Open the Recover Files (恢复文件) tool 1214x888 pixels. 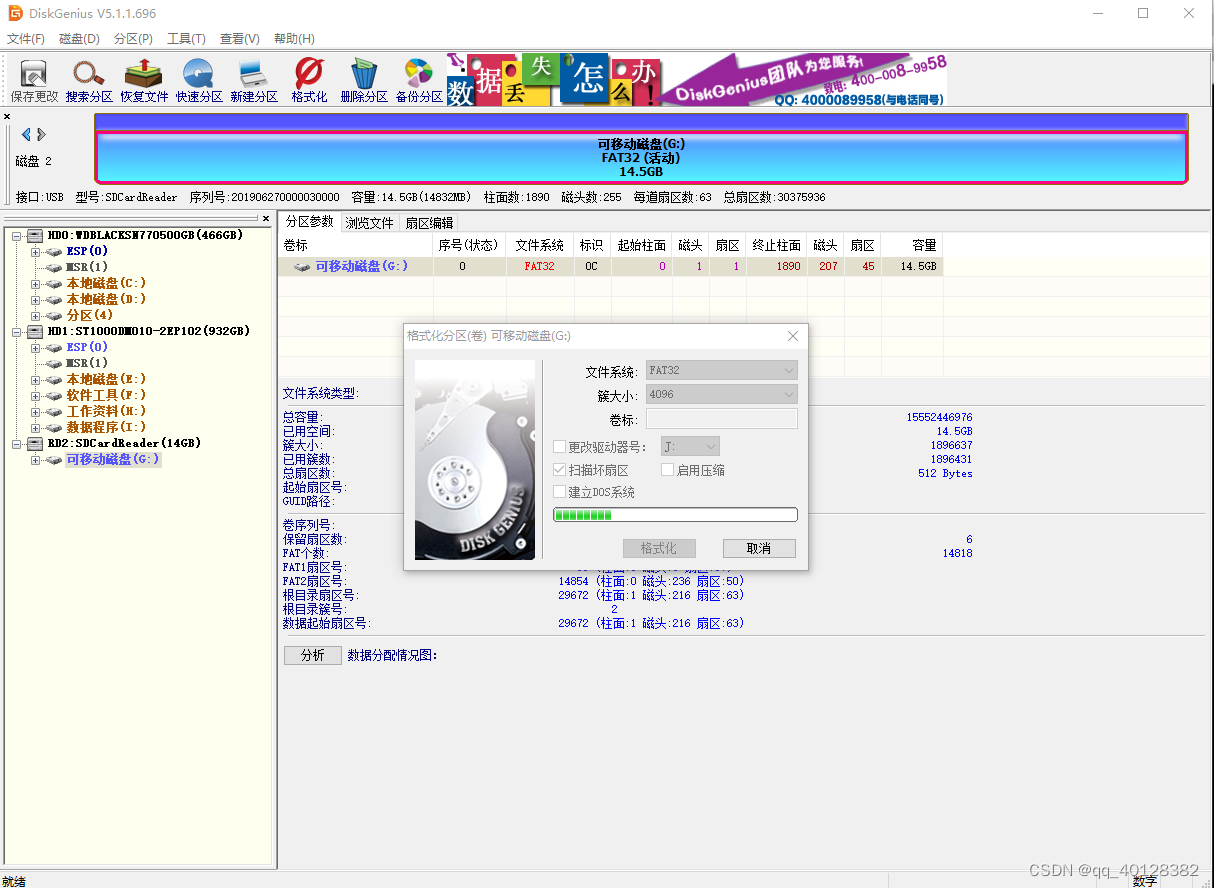tap(144, 80)
